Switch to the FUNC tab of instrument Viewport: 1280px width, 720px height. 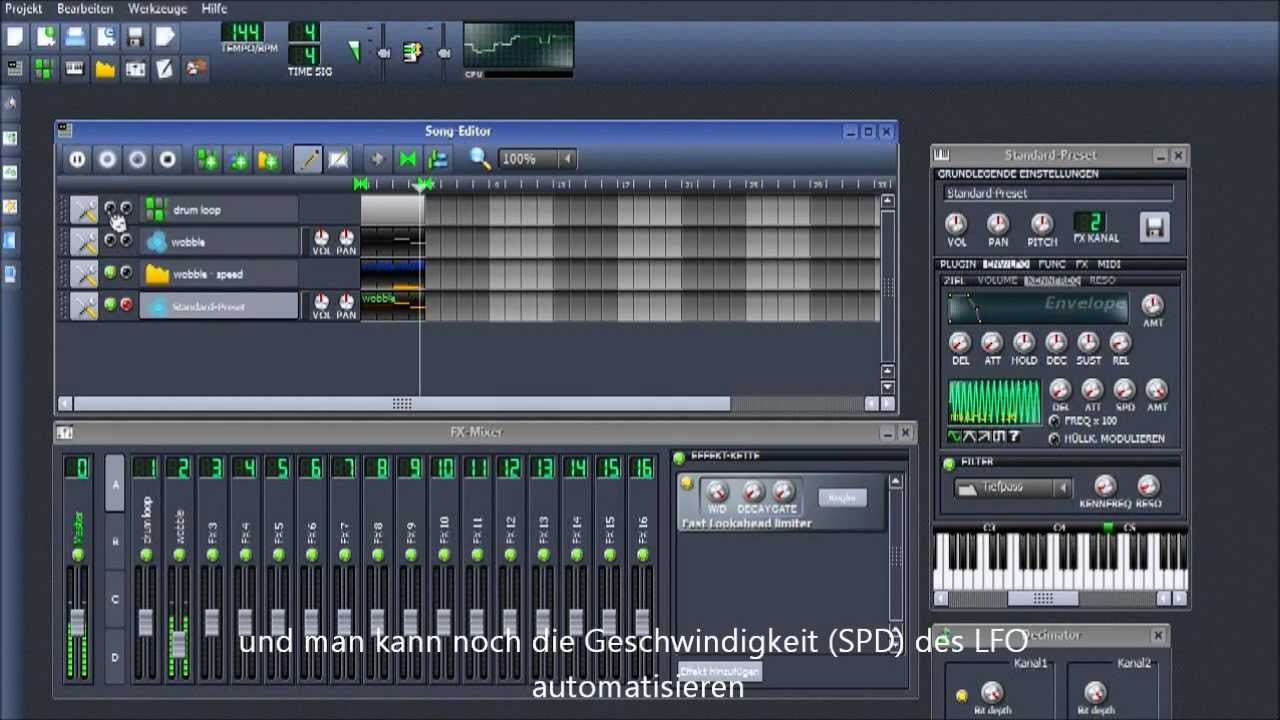coord(1052,265)
